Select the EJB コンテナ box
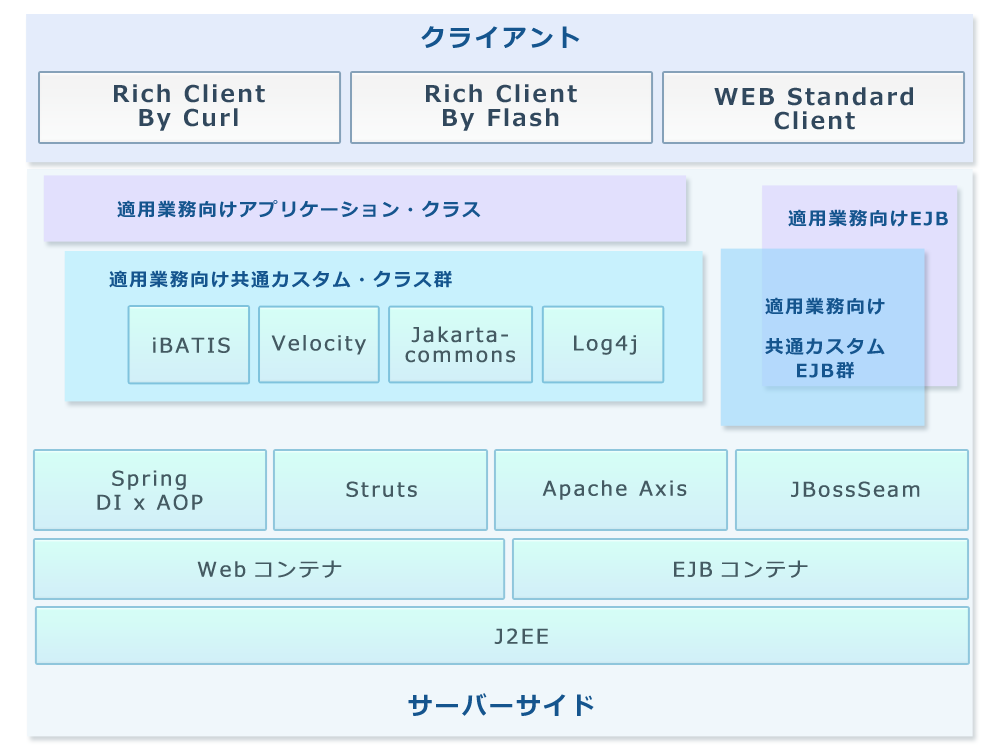Screen dimensions: 1000x750 [x=740, y=569]
